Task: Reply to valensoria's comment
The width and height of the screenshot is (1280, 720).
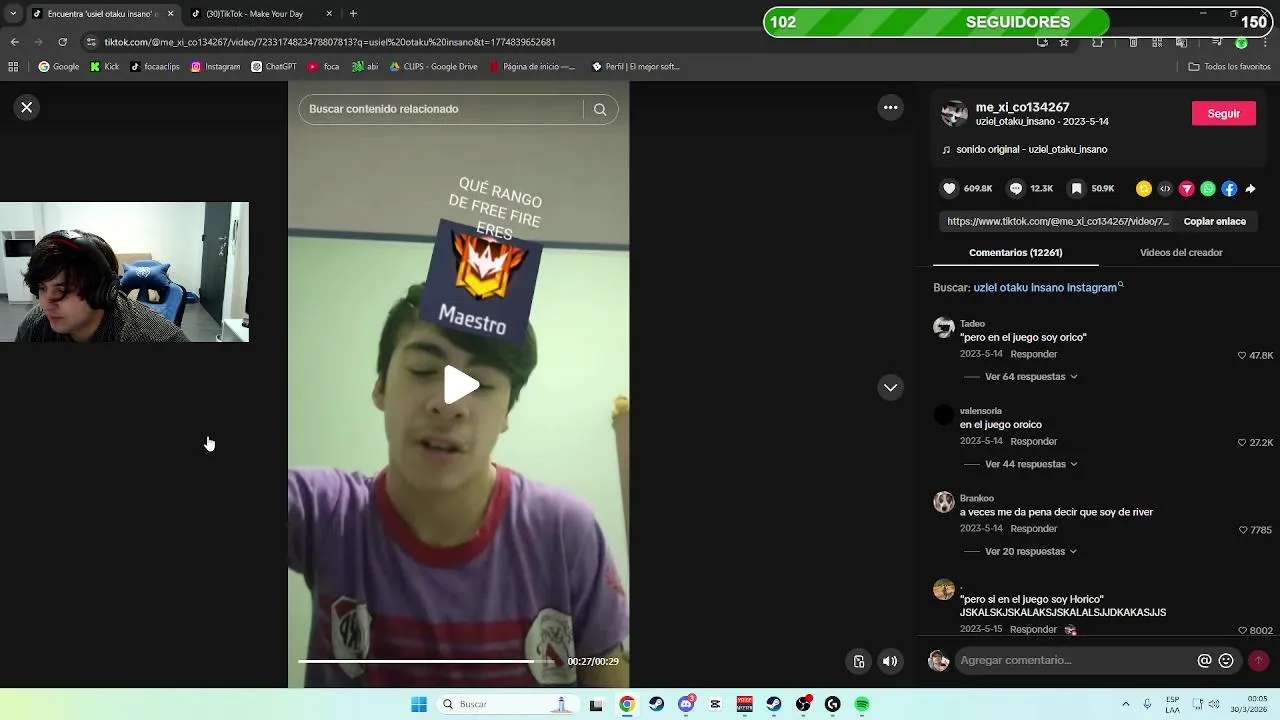Action: click(1033, 441)
